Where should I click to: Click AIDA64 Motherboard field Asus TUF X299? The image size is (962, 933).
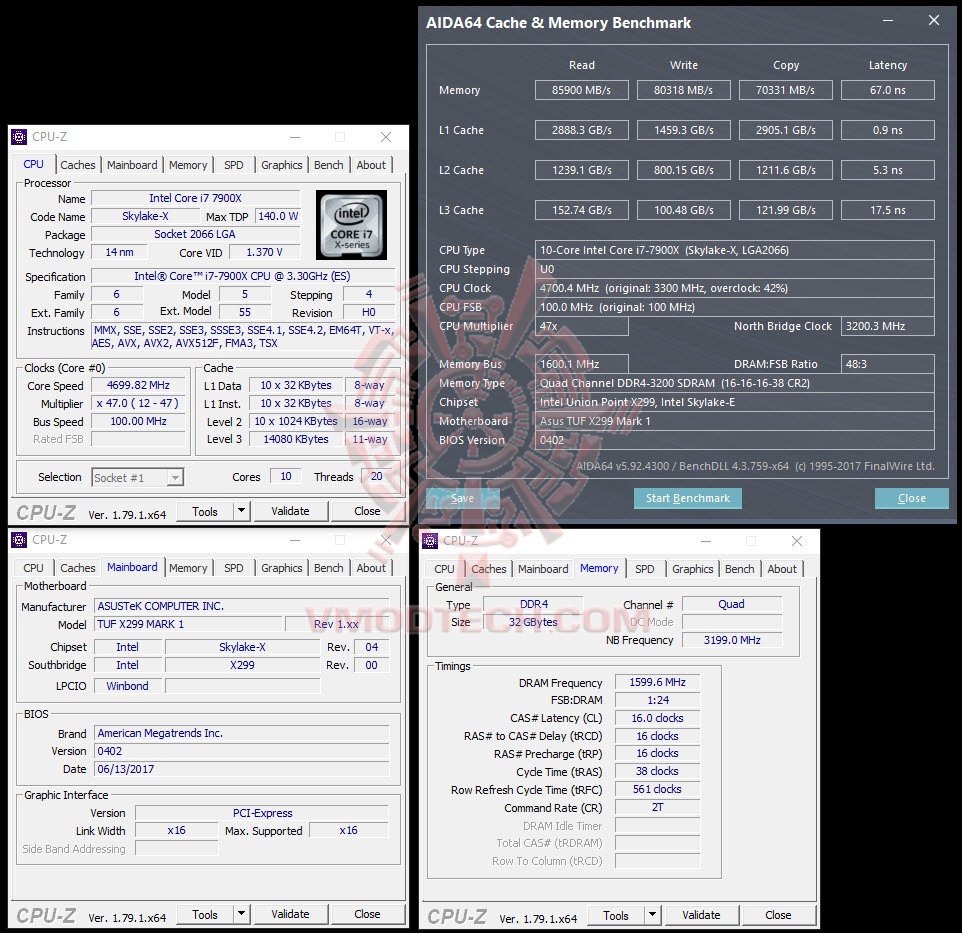[734, 421]
